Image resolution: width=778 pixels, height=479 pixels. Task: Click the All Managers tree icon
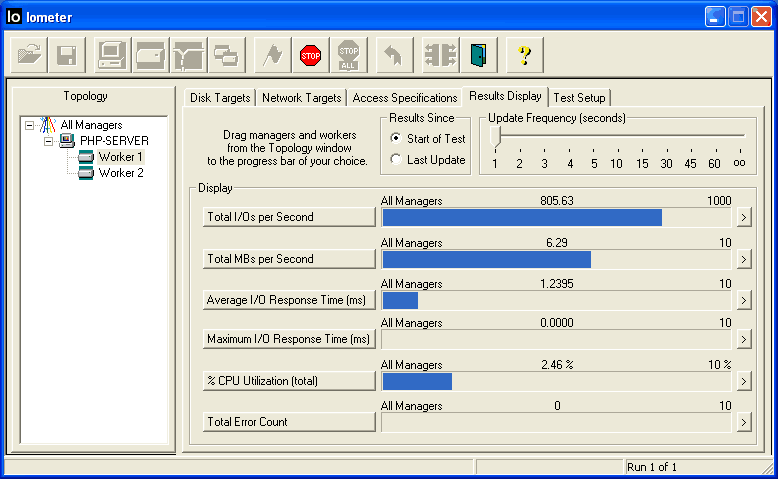[48, 125]
